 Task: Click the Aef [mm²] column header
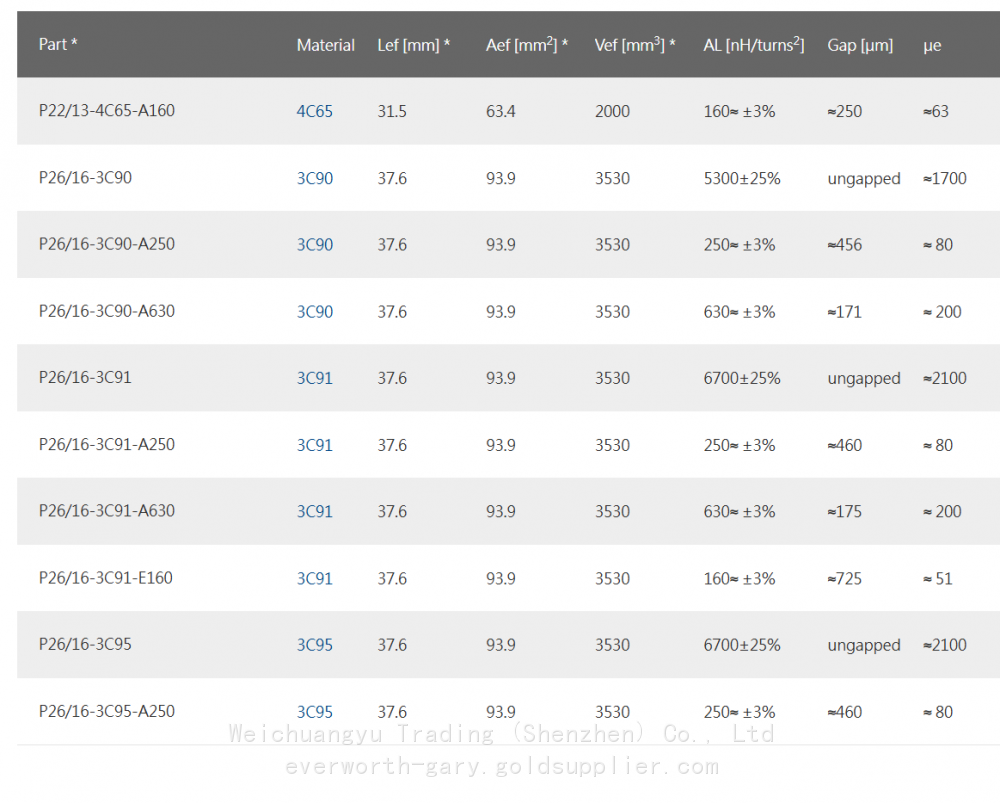(526, 45)
